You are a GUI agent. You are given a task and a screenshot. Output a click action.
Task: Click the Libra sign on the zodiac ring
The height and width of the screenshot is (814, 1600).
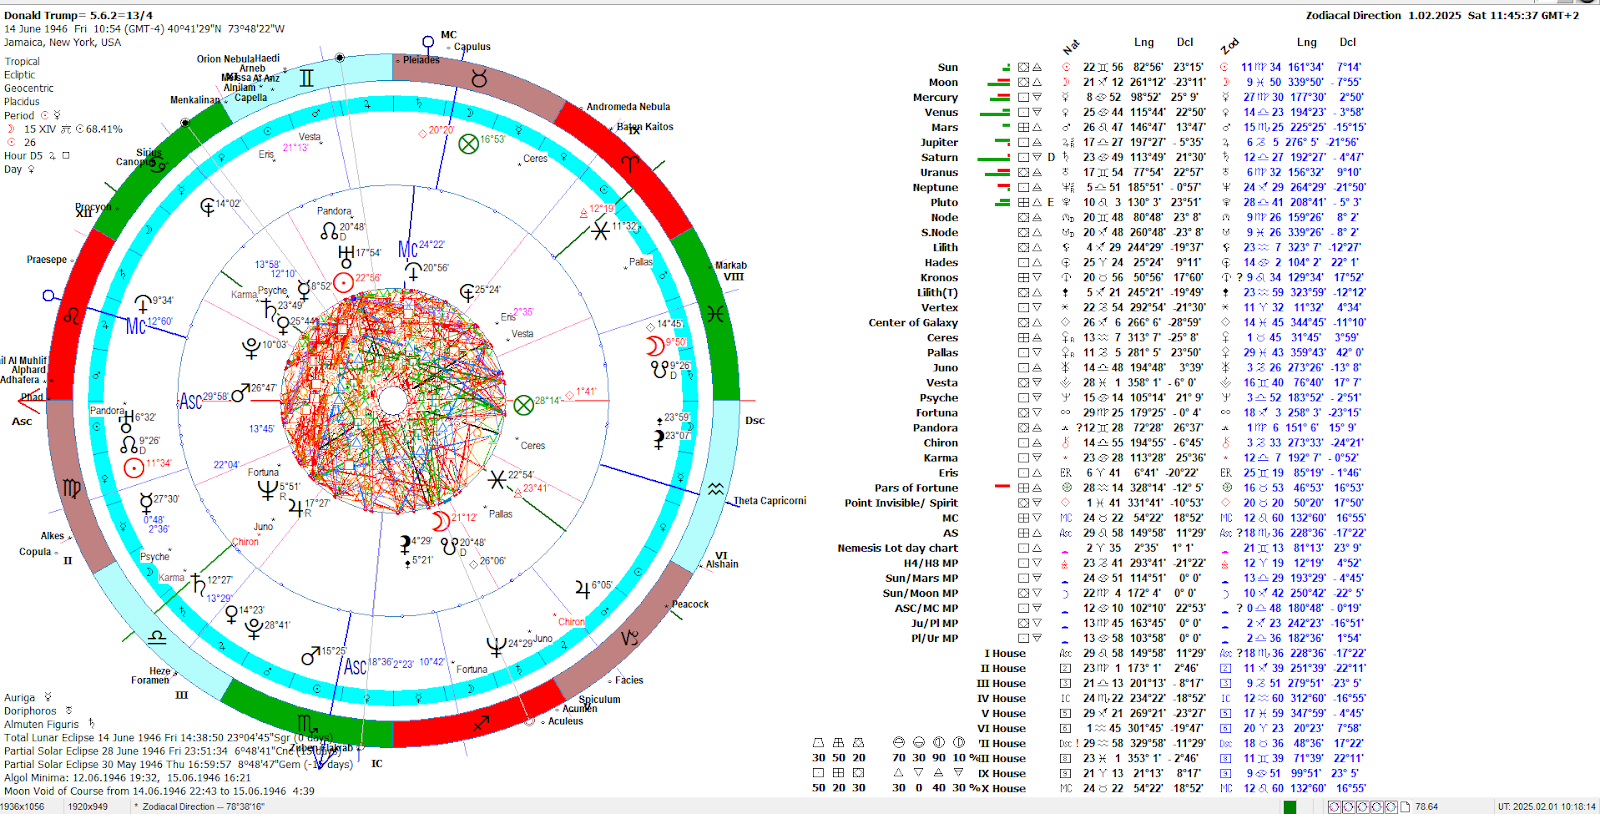156,637
